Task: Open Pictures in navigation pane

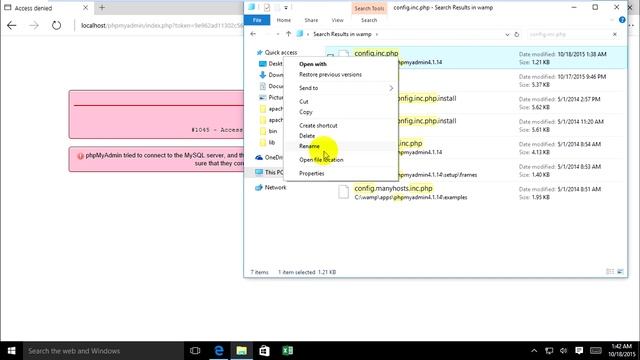Action: [271, 98]
